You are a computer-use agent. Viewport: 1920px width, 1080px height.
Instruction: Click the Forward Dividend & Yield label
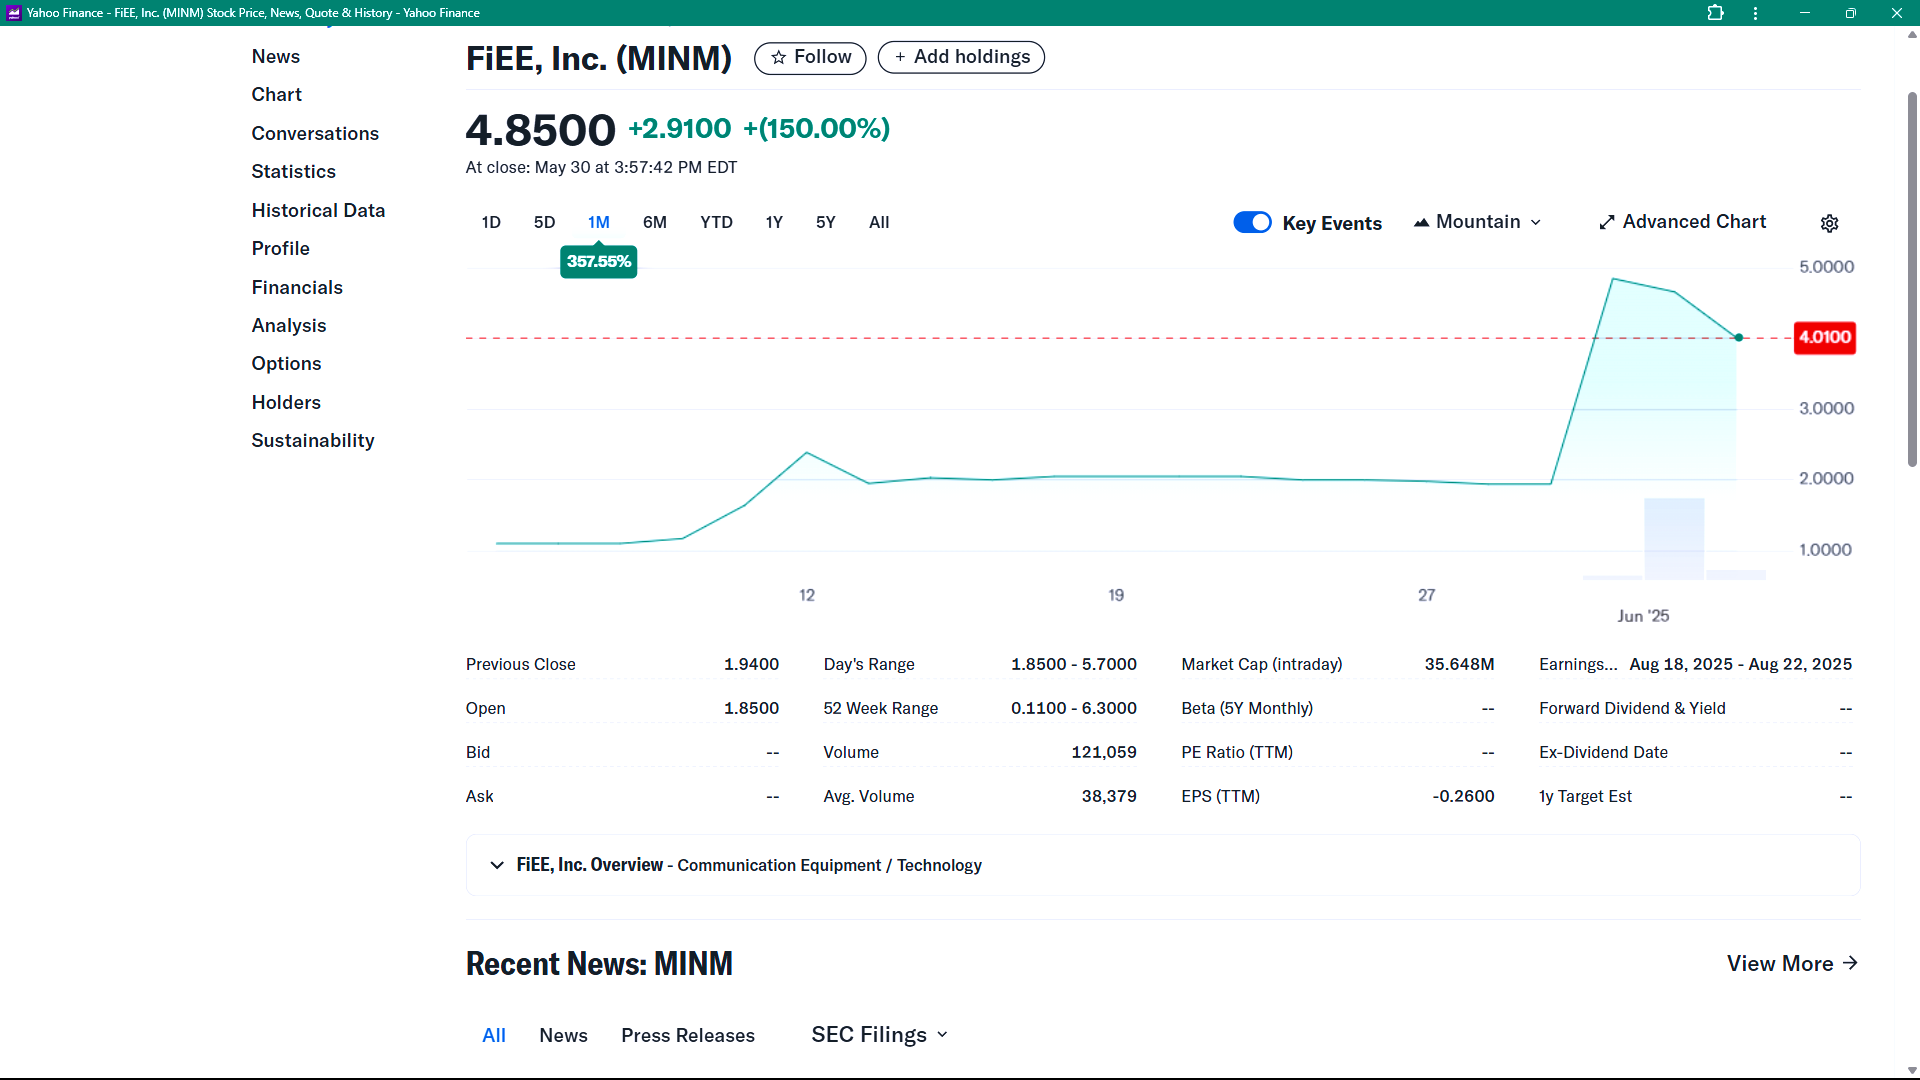[1632, 709]
